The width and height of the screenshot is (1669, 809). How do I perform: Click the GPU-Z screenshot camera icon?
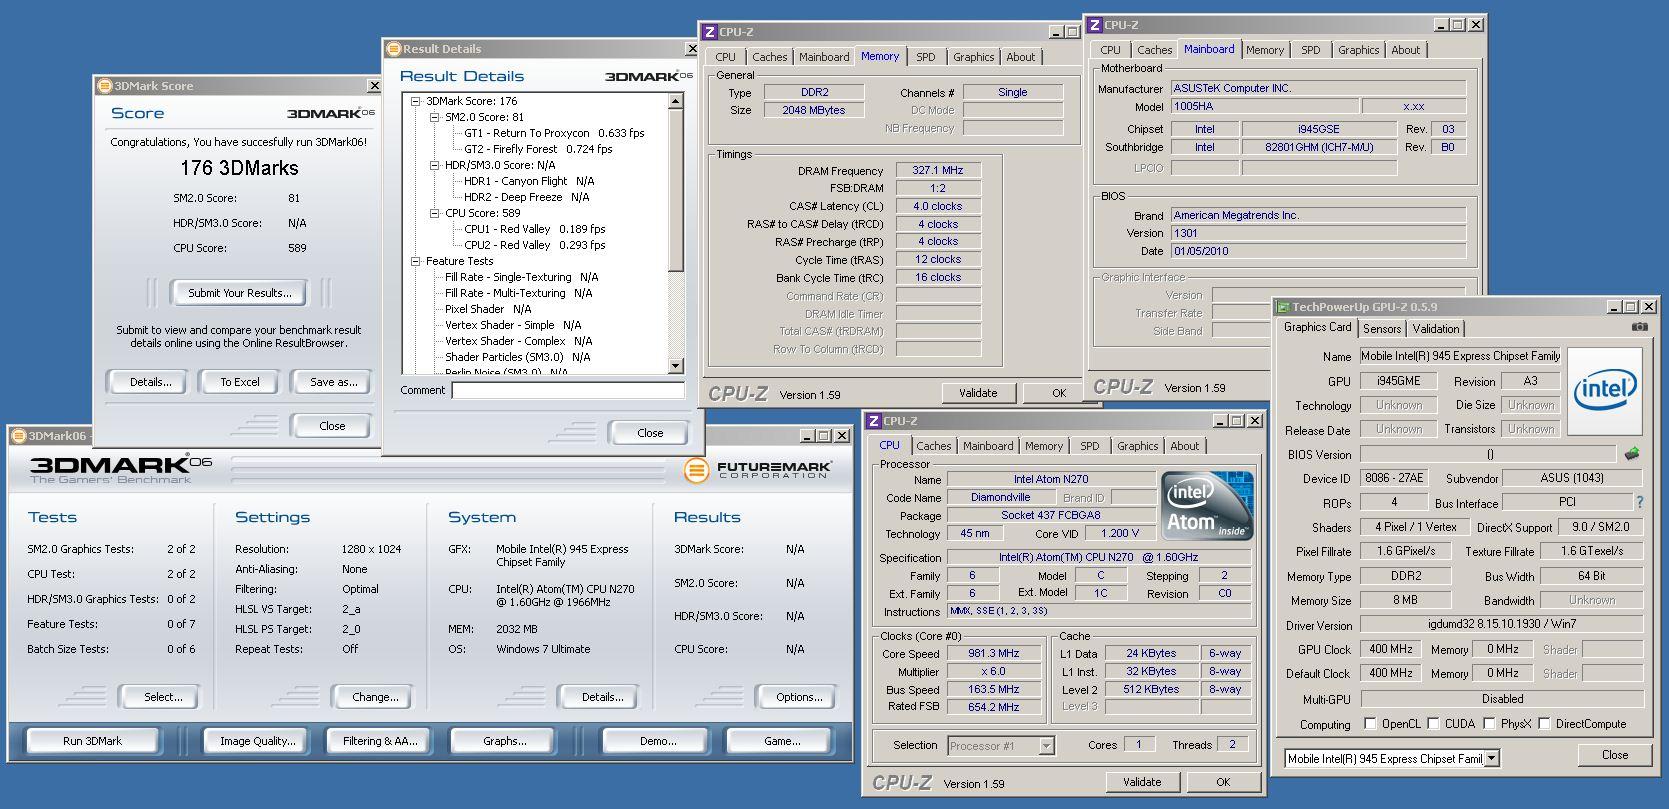click(x=1639, y=327)
